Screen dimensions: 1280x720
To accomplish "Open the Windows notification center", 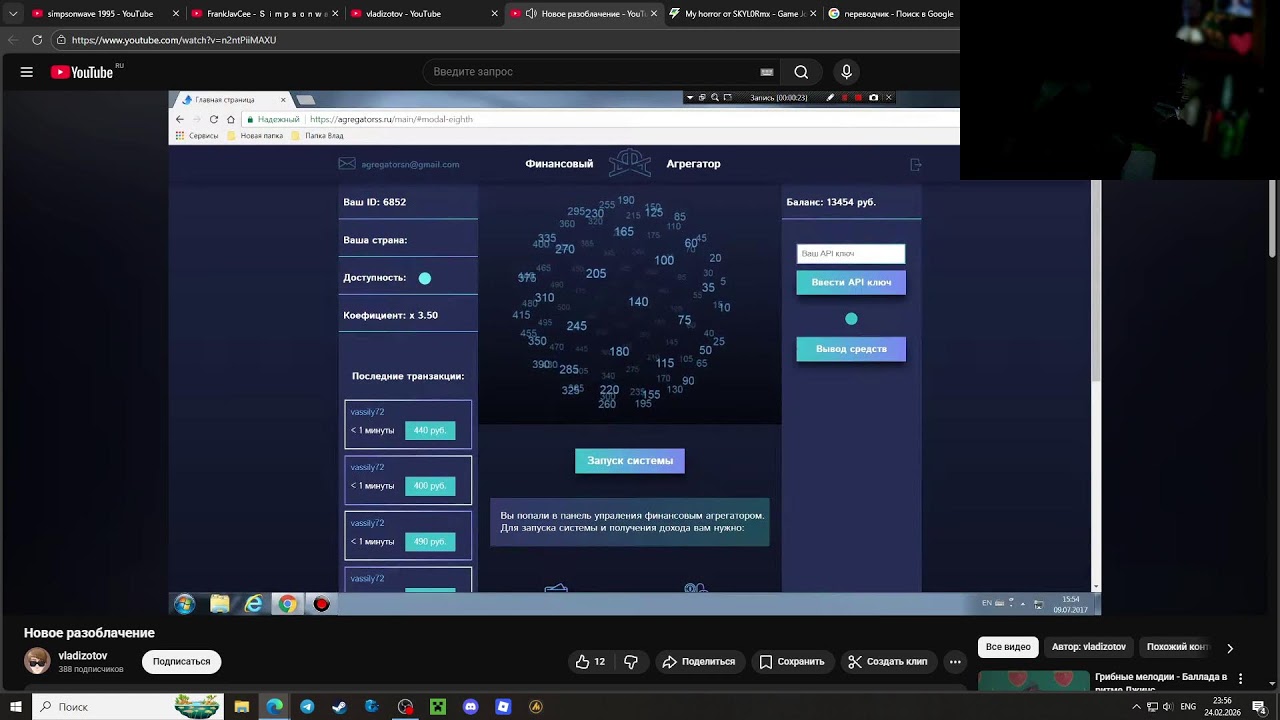I will (1260, 707).
